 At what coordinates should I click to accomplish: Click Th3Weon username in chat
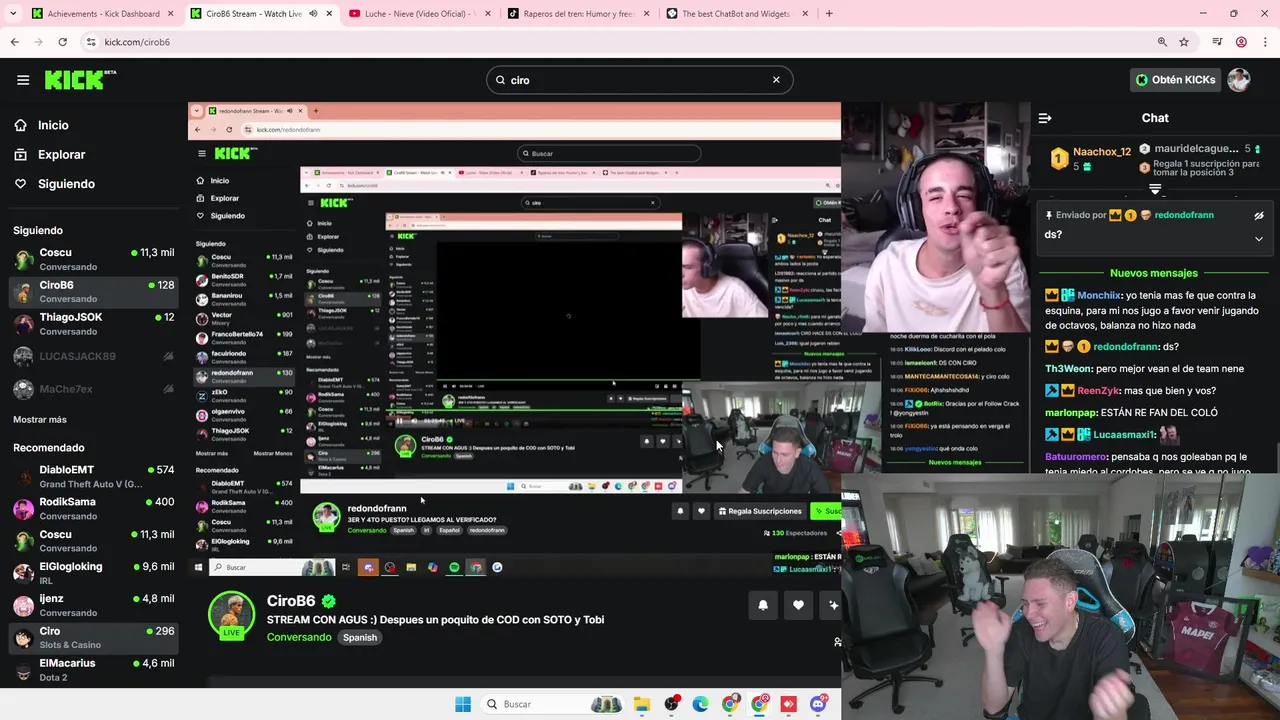[x=1068, y=368]
